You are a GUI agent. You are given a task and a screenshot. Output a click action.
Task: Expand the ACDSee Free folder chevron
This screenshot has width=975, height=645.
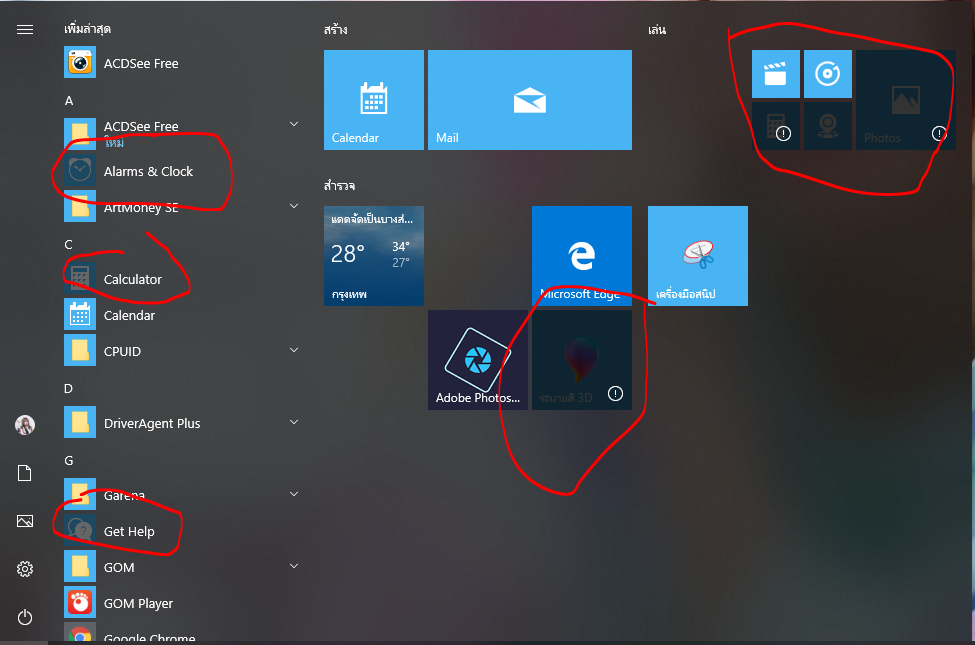coord(294,124)
